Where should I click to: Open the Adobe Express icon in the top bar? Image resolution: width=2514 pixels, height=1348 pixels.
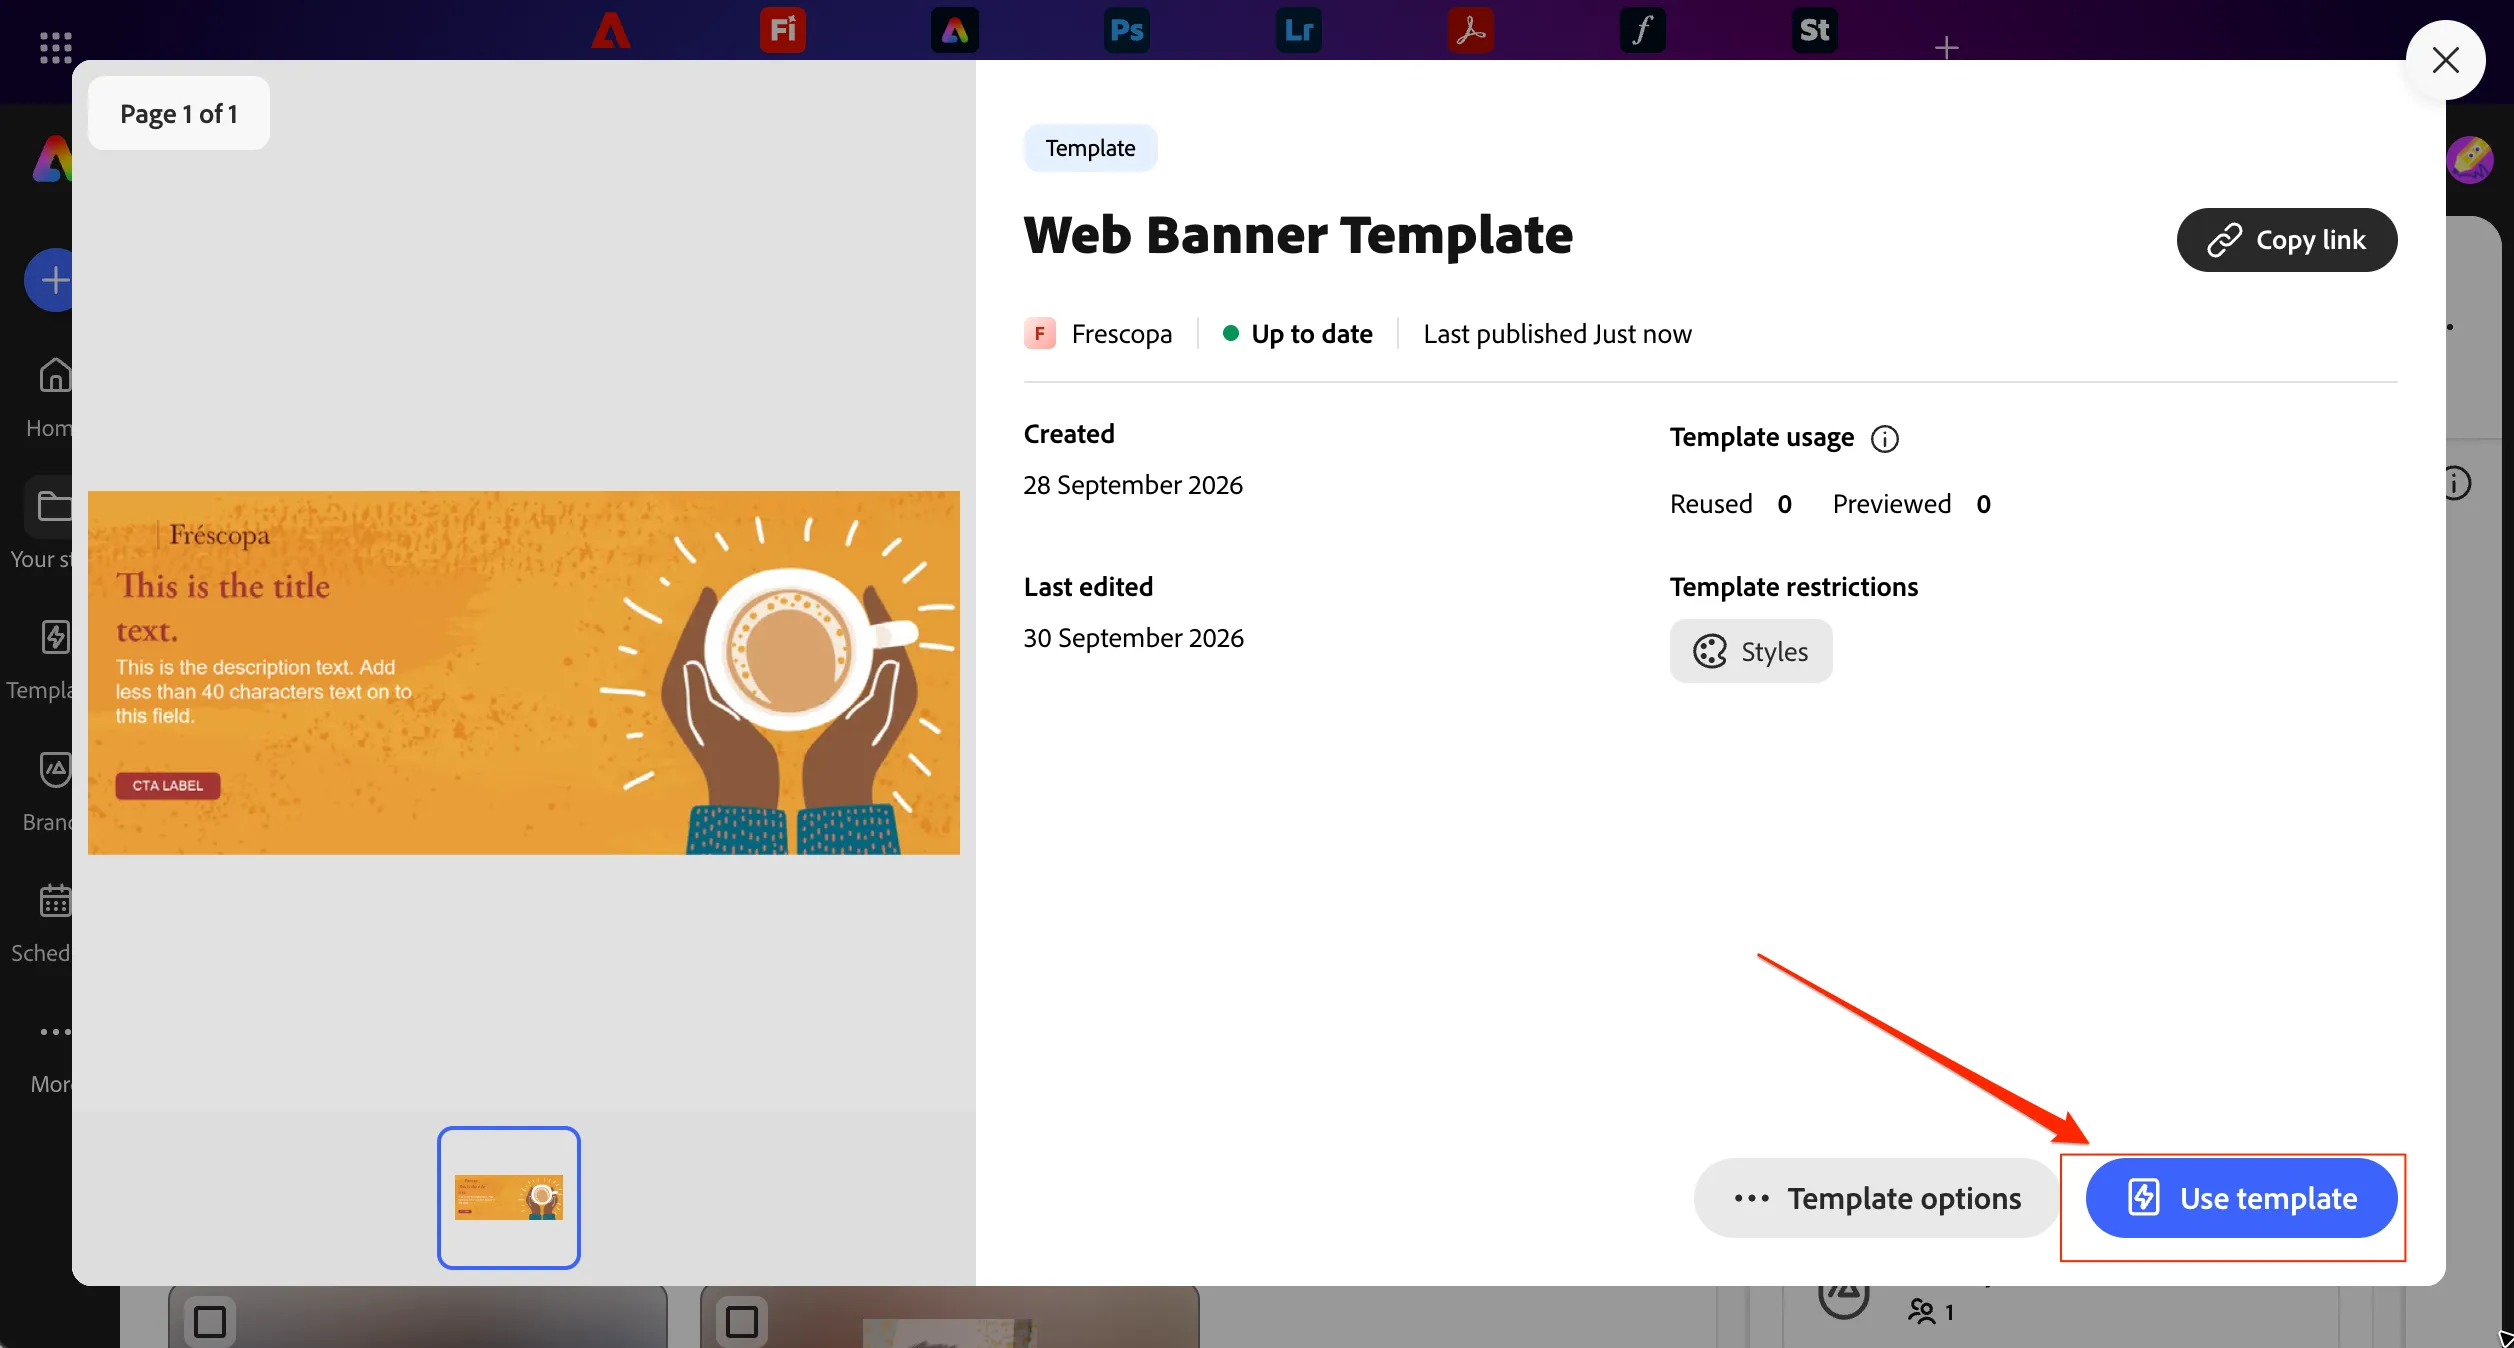point(955,30)
